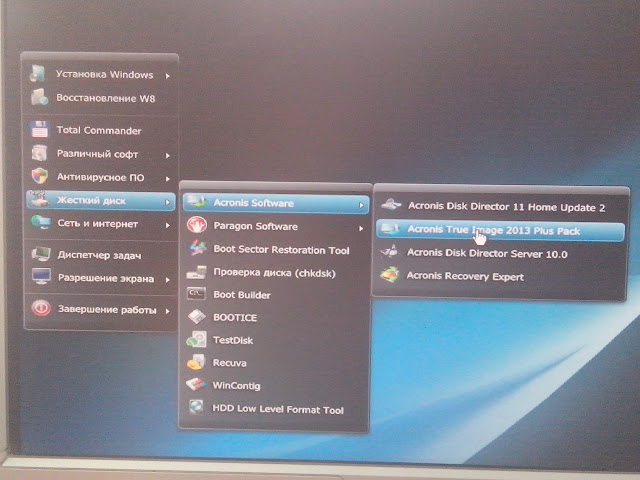
Task: Click the Acronis Software submenu arrow
Action: click(361, 205)
